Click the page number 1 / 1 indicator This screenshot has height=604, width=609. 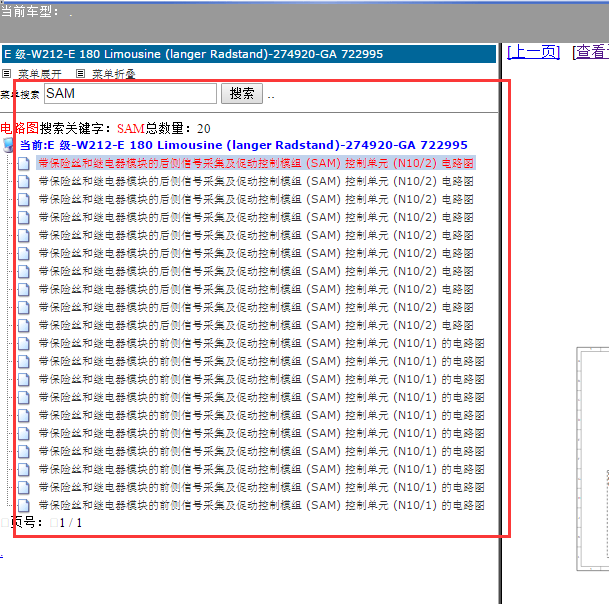tap(70, 523)
